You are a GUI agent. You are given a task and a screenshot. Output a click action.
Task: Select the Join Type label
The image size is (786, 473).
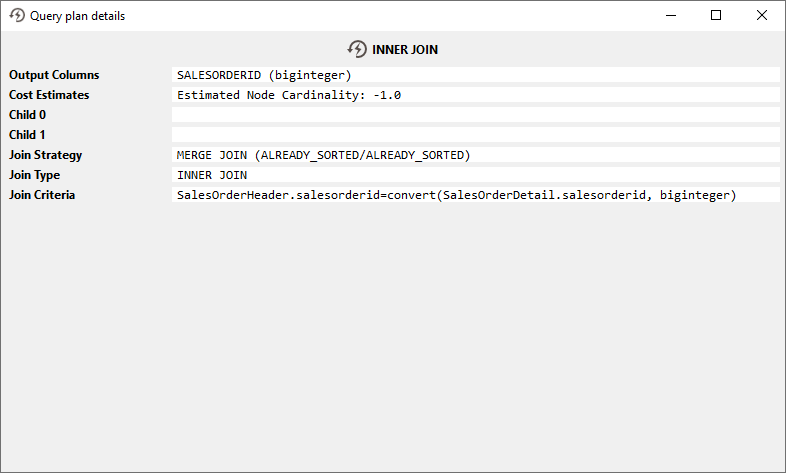point(36,175)
